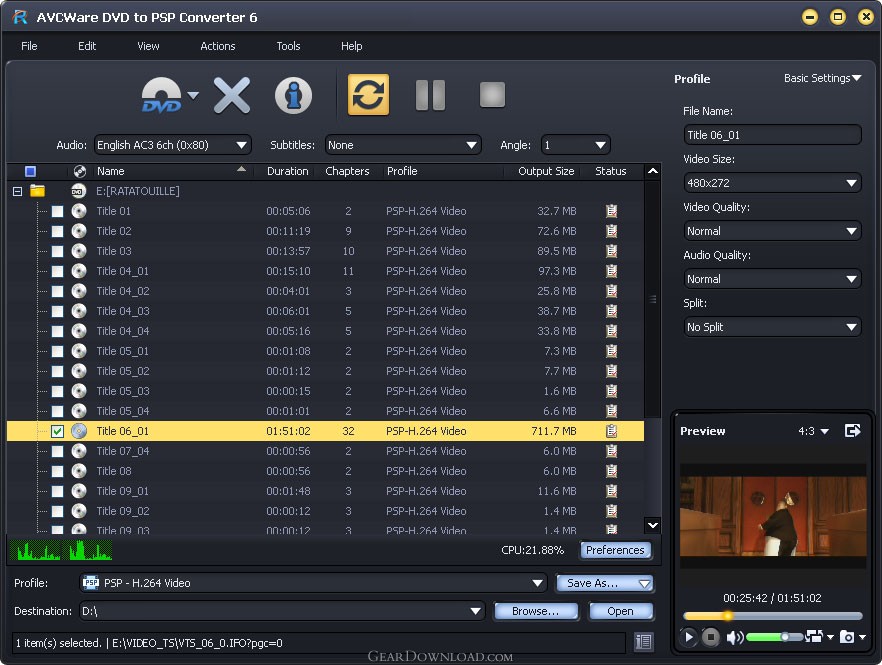
Task: Toggle the select-all checkbox in the list header
Action: [30, 171]
